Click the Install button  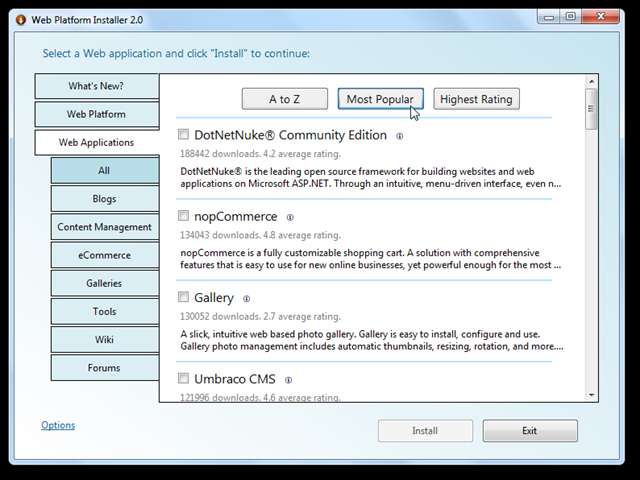click(x=425, y=431)
